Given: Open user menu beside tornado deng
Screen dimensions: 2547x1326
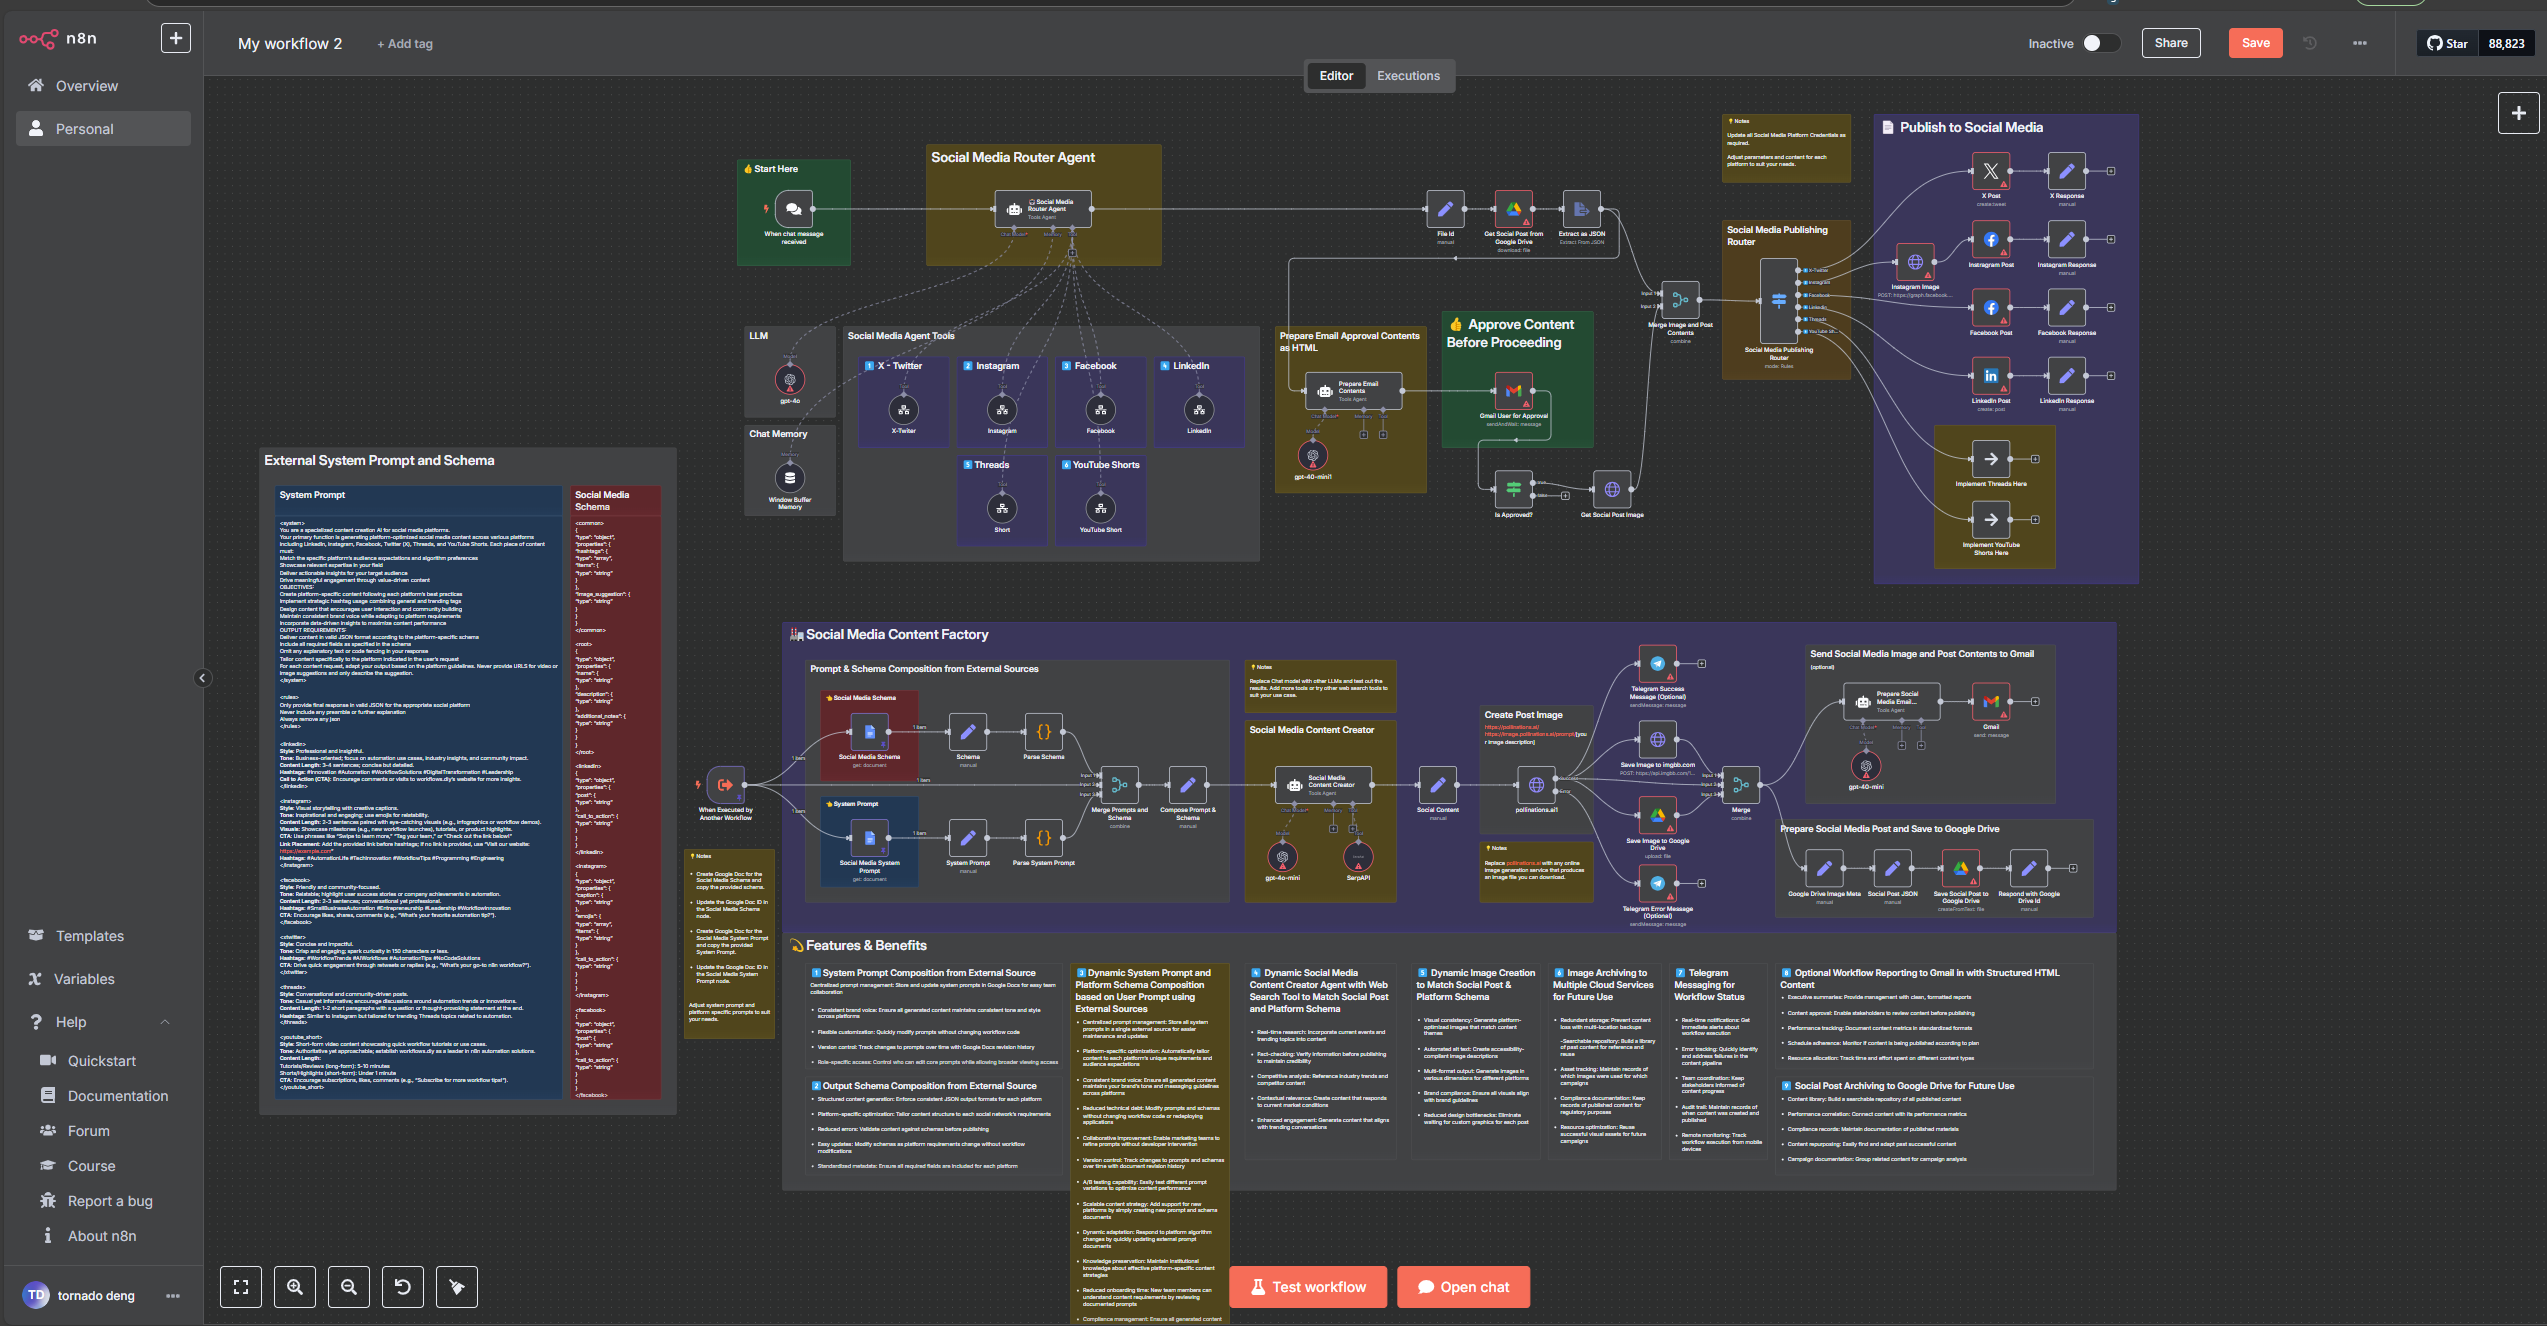Looking at the screenshot, I should tap(173, 1296).
